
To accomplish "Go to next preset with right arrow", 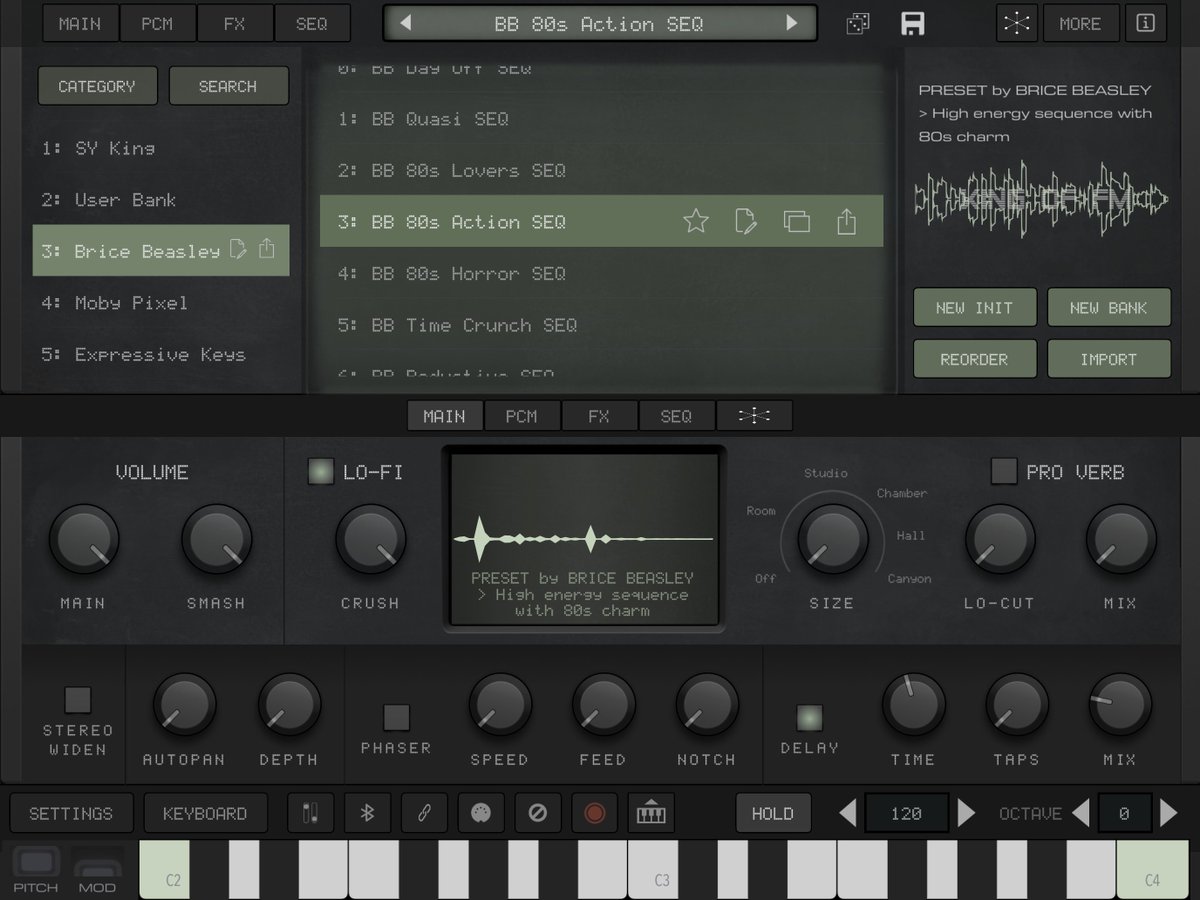I will (x=792, y=23).
